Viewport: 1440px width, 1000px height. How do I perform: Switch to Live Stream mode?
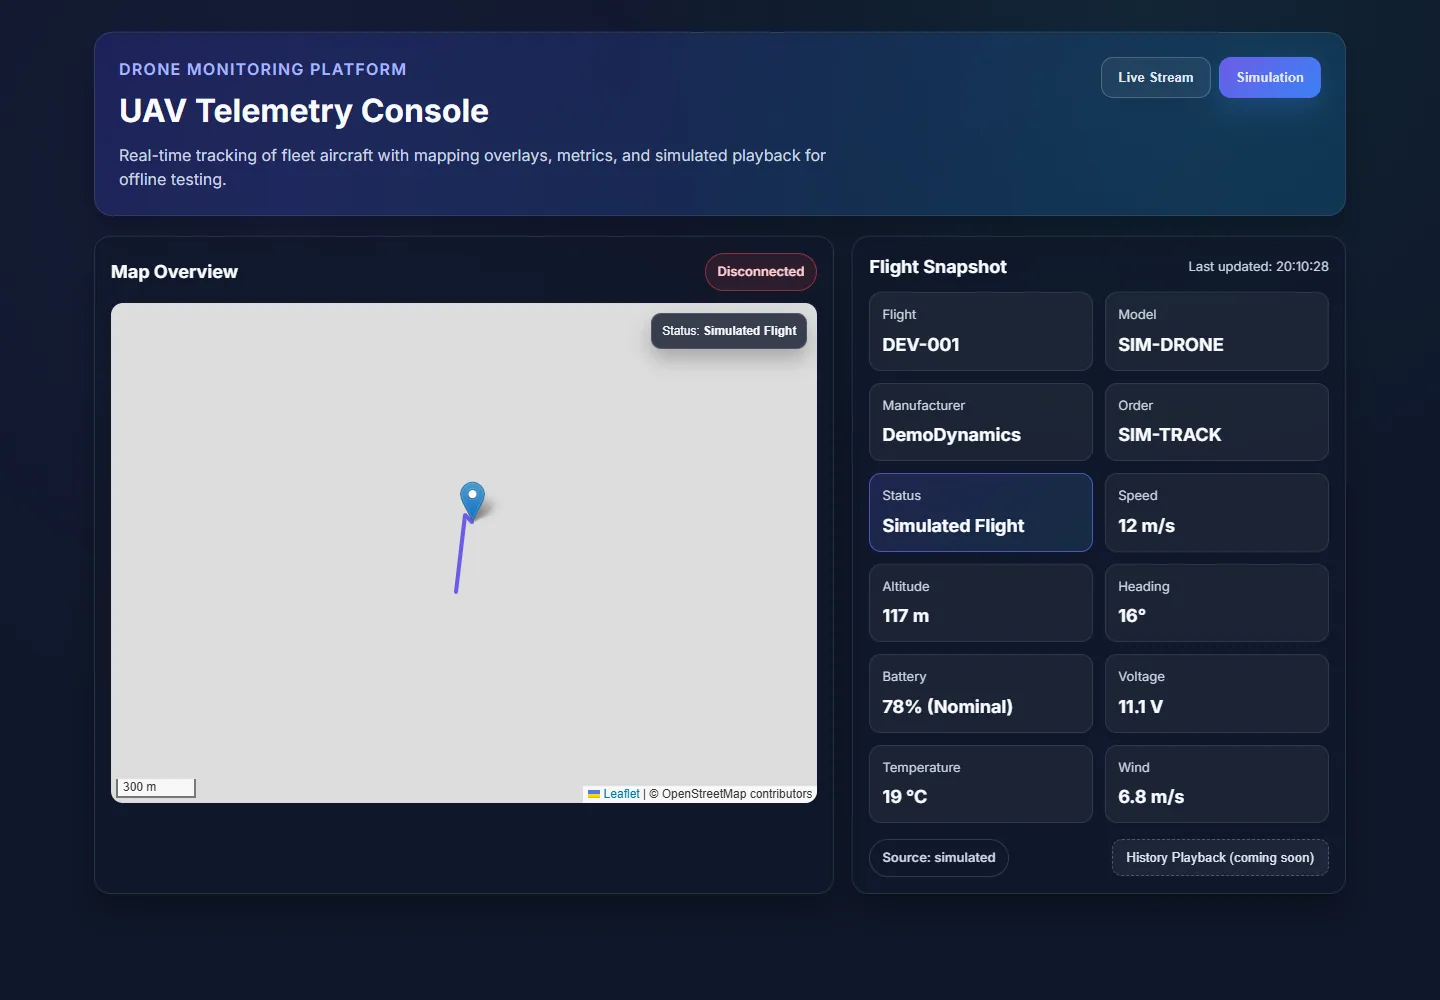1155,78
